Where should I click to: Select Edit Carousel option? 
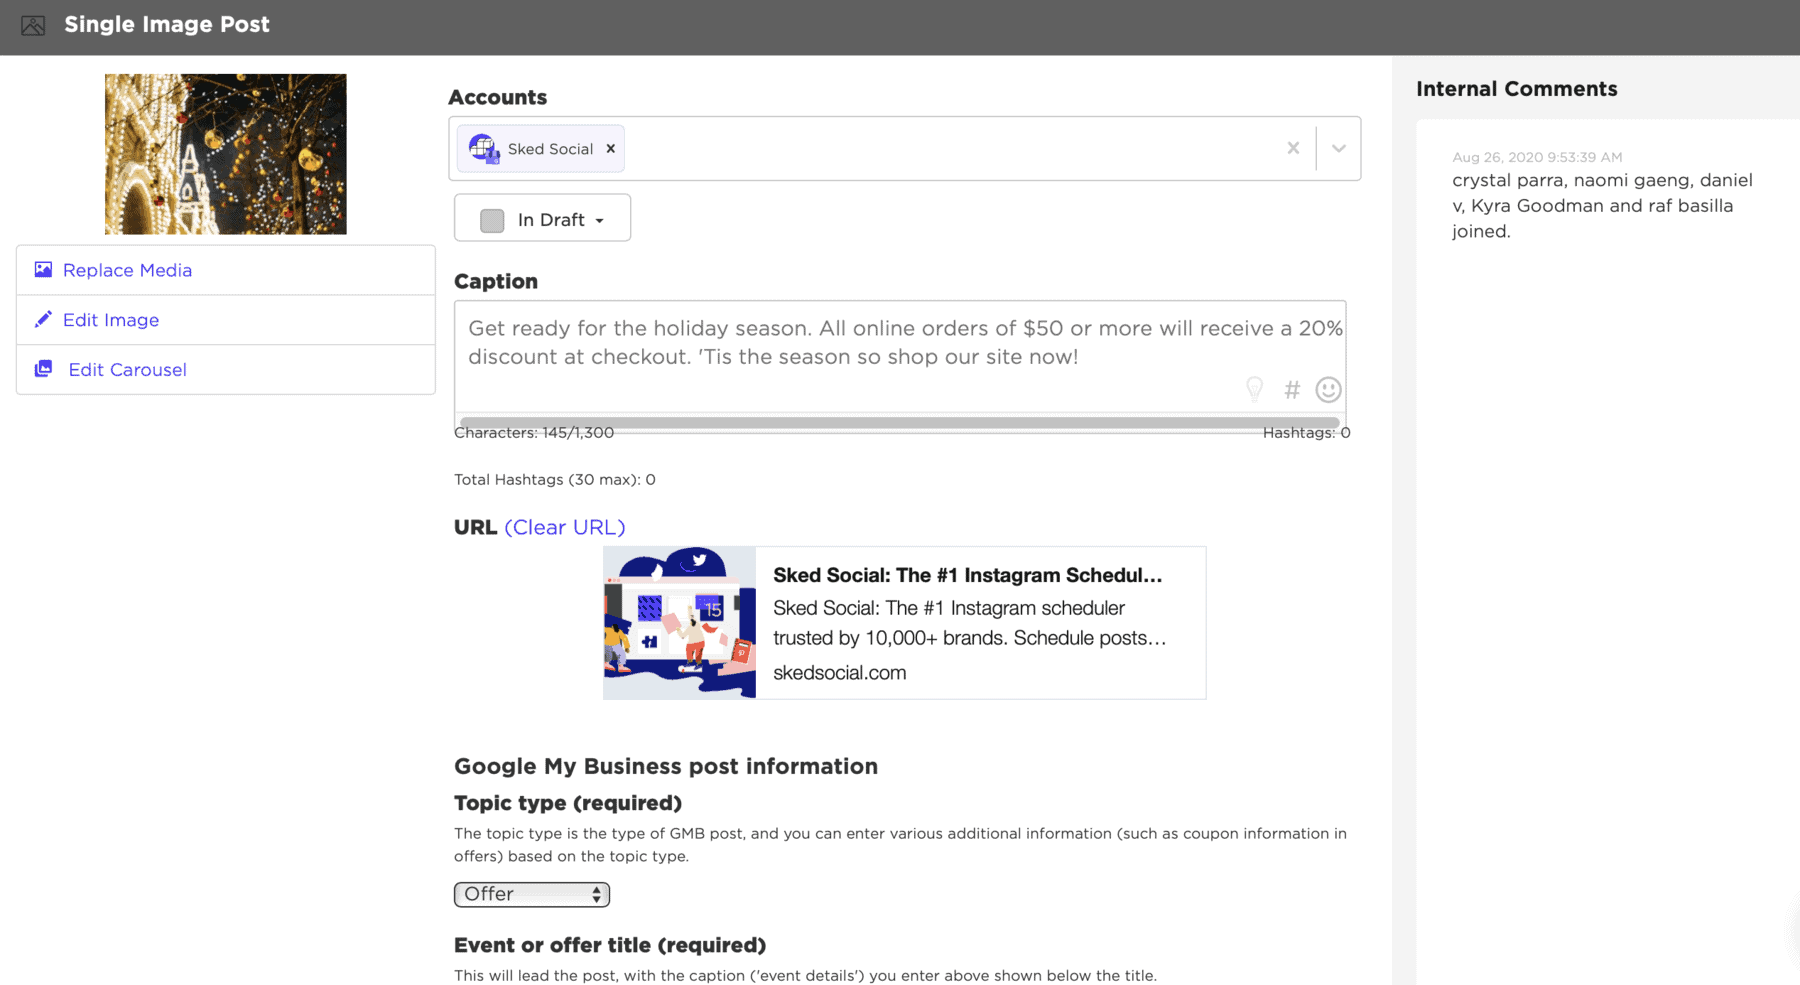point(127,369)
